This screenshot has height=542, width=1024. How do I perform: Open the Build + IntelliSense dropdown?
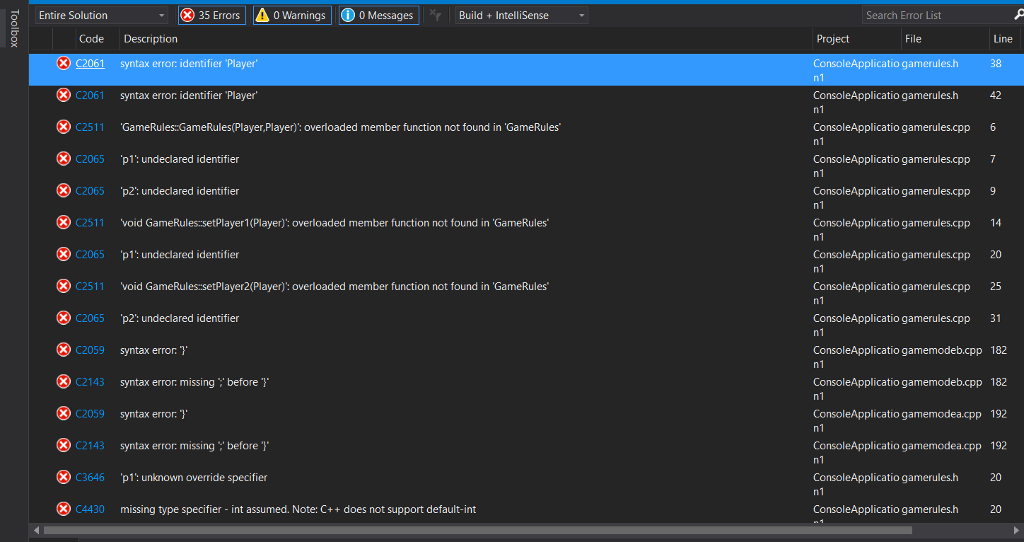[521, 15]
